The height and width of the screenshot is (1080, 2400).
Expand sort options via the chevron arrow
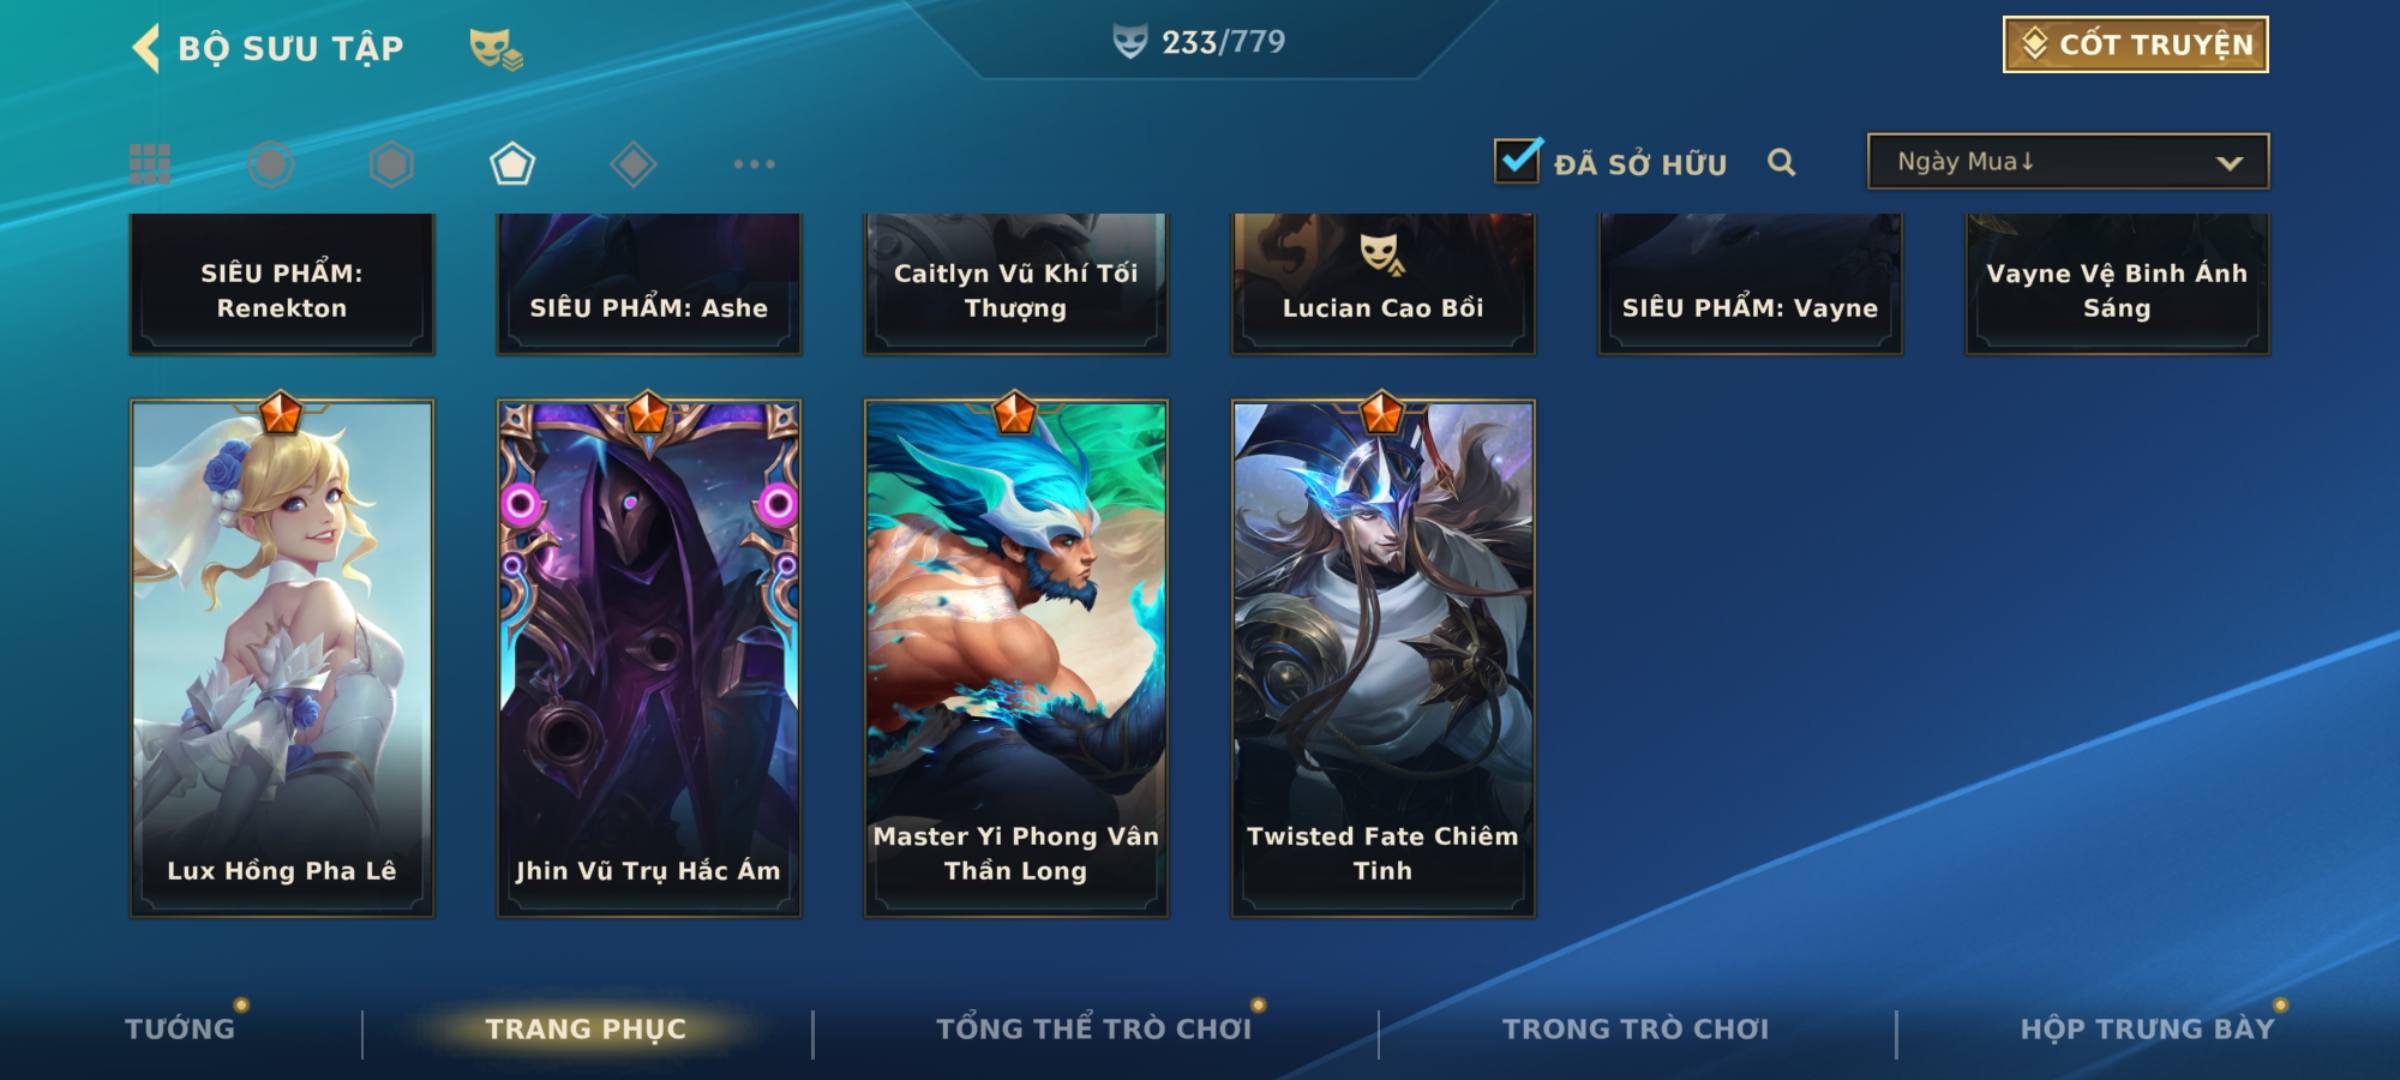(x=2229, y=163)
